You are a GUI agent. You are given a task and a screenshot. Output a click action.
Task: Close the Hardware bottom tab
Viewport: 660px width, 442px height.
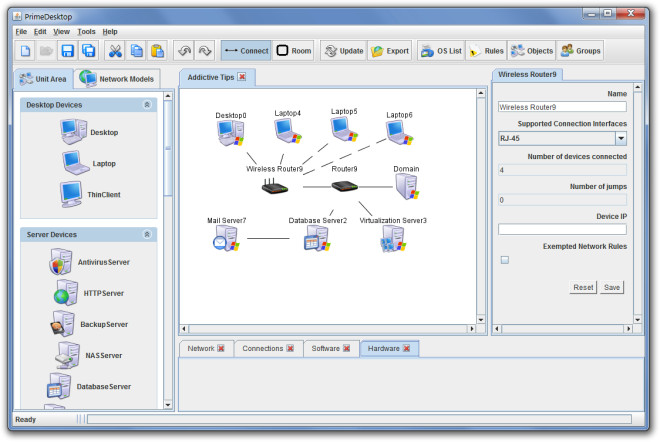[x=406, y=348]
